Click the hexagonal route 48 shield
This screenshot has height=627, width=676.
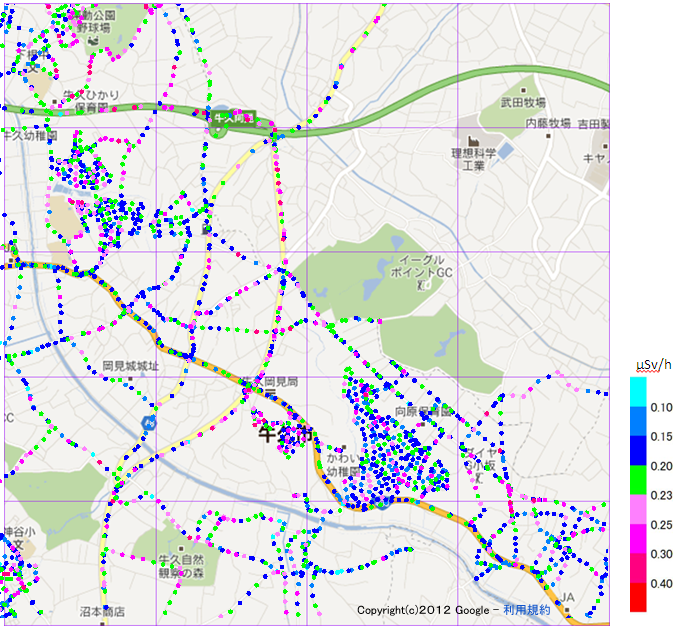tap(148, 422)
